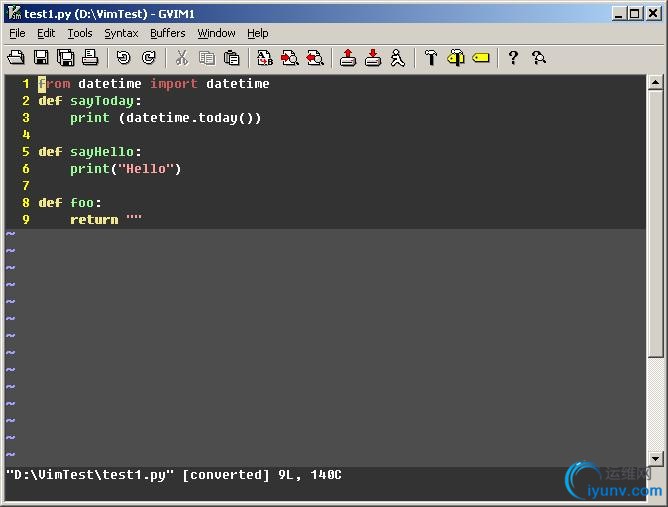Click the Build Tags icon
This screenshot has height=507, width=668.
tap(455, 58)
